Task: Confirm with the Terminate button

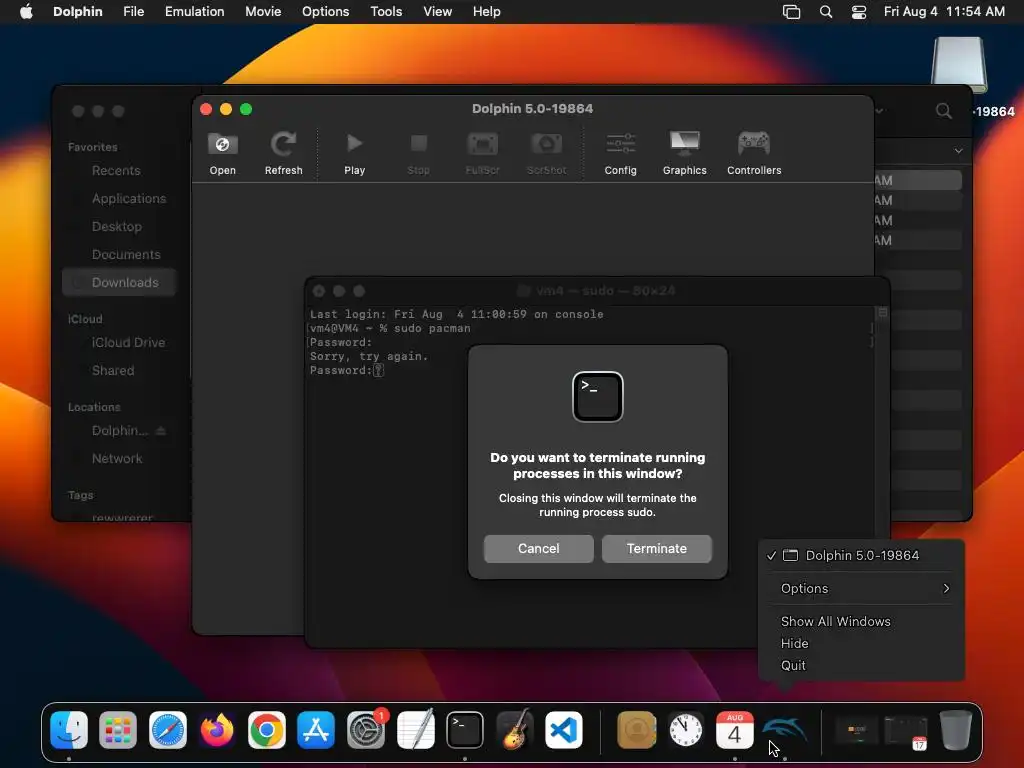Action: tap(656, 549)
